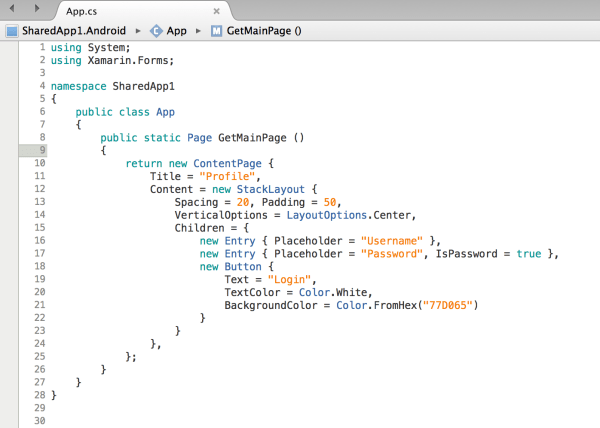Click the "Password" placeholder string
This screenshot has width=600, height=428.
click(392, 254)
